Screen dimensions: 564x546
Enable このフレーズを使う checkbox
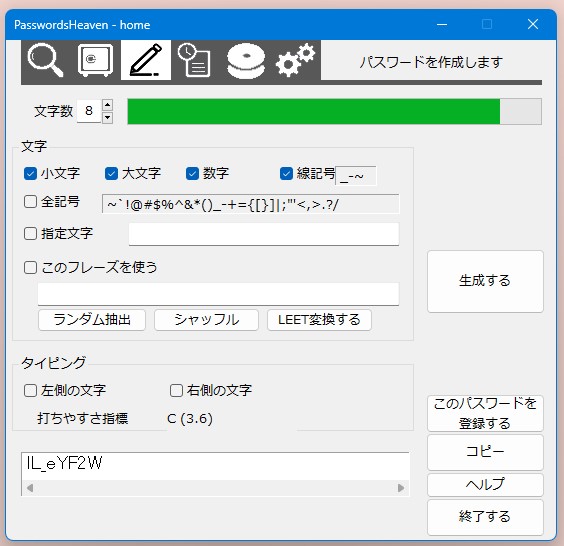click(x=31, y=267)
